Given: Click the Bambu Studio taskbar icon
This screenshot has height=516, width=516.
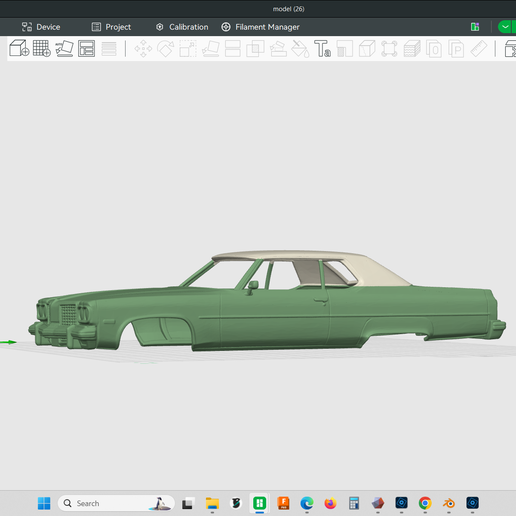Looking at the screenshot, I should coord(260,503).
